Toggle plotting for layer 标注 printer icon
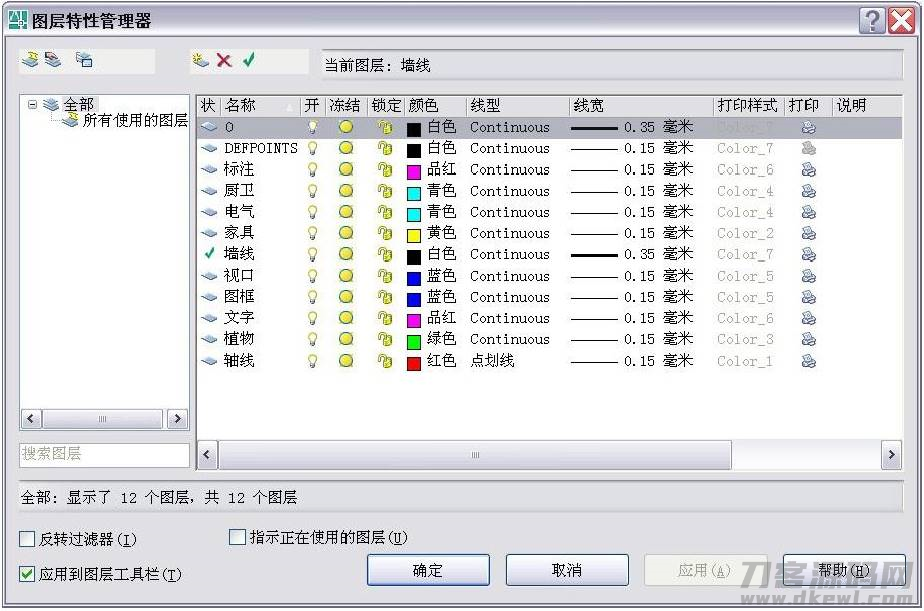 [808, 170]
